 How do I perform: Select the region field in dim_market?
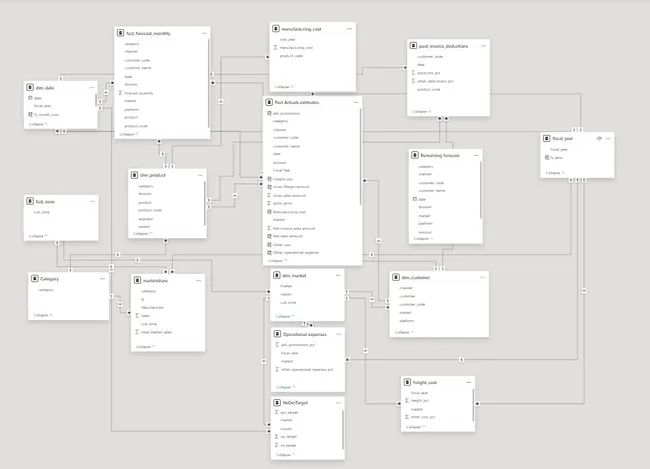pyautogui.click(x=286, y=294)
